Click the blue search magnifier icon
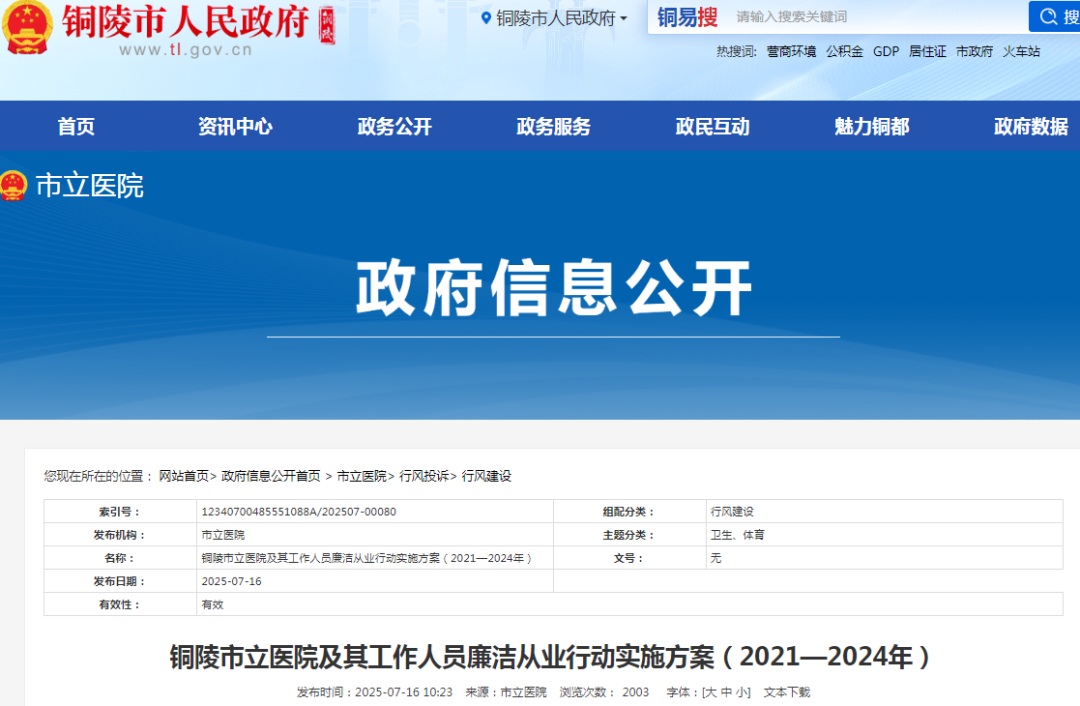 point(1048,16)
